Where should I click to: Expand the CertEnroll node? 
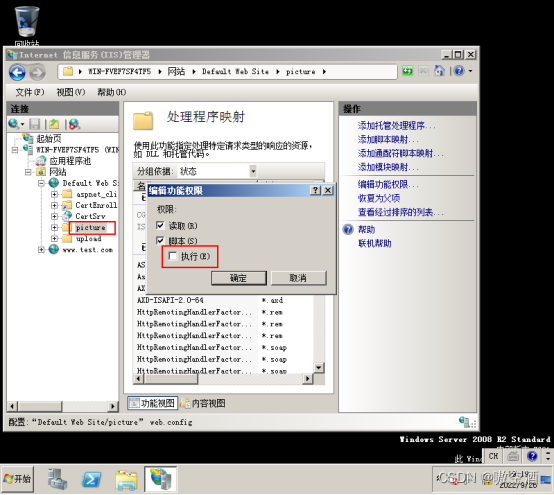54,205
